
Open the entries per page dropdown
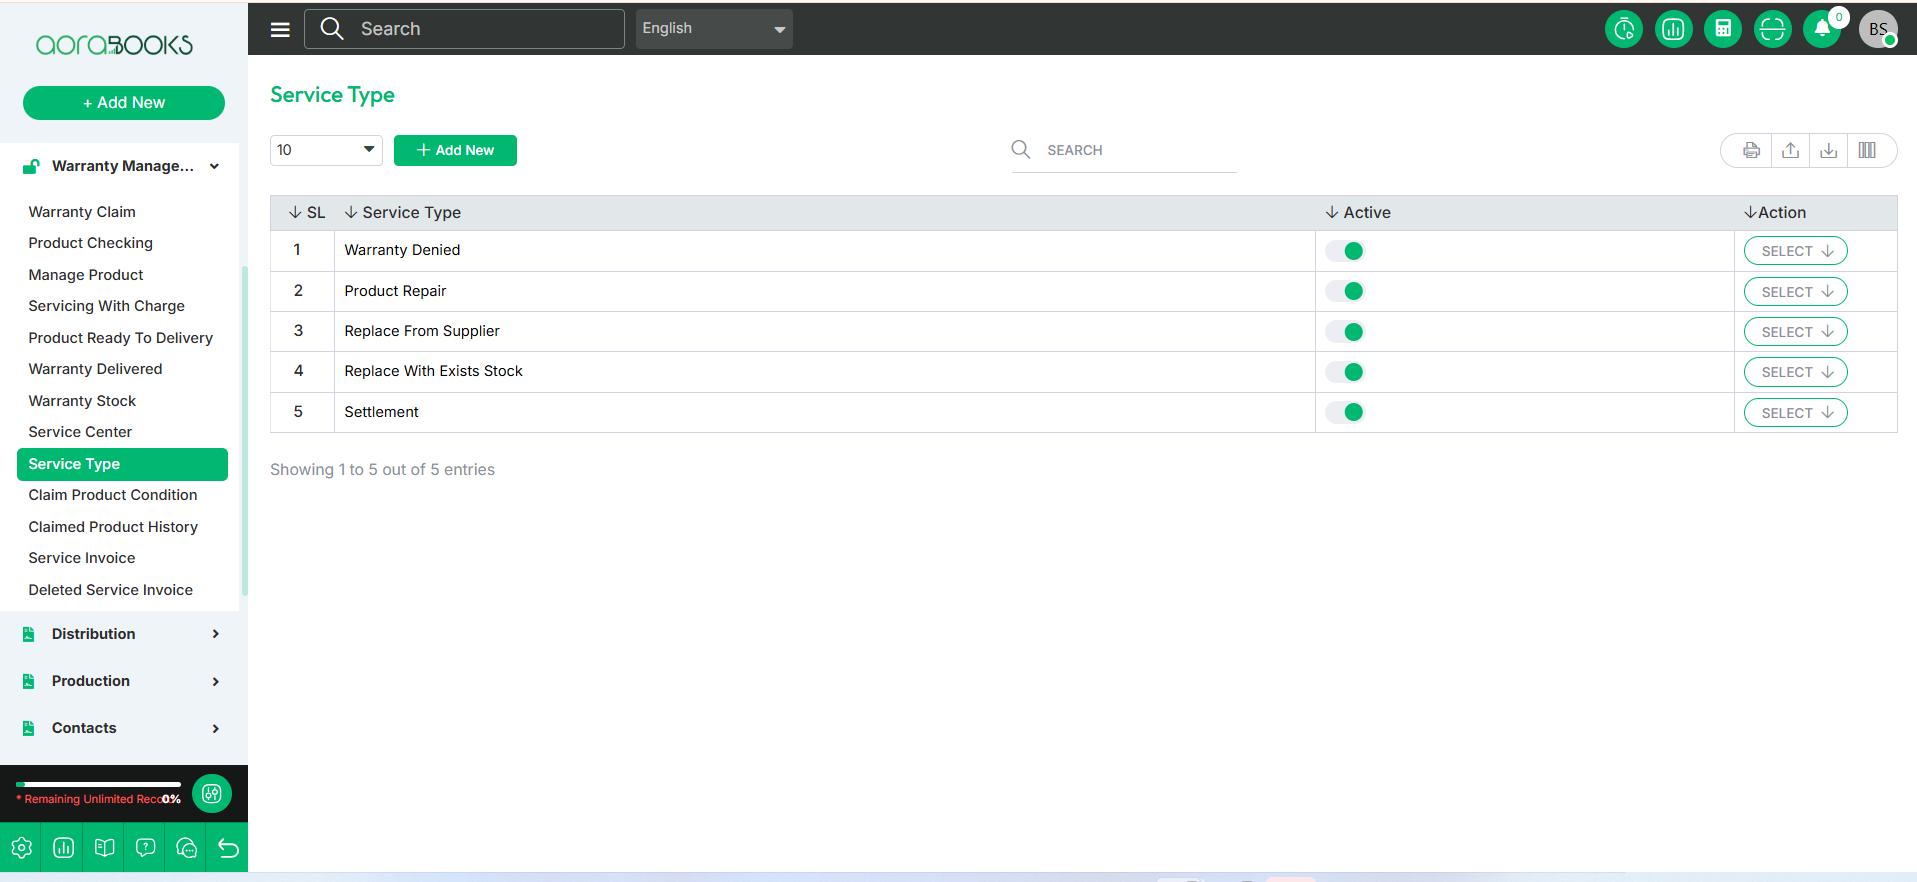pyautogui.click(x=326, y=150)
